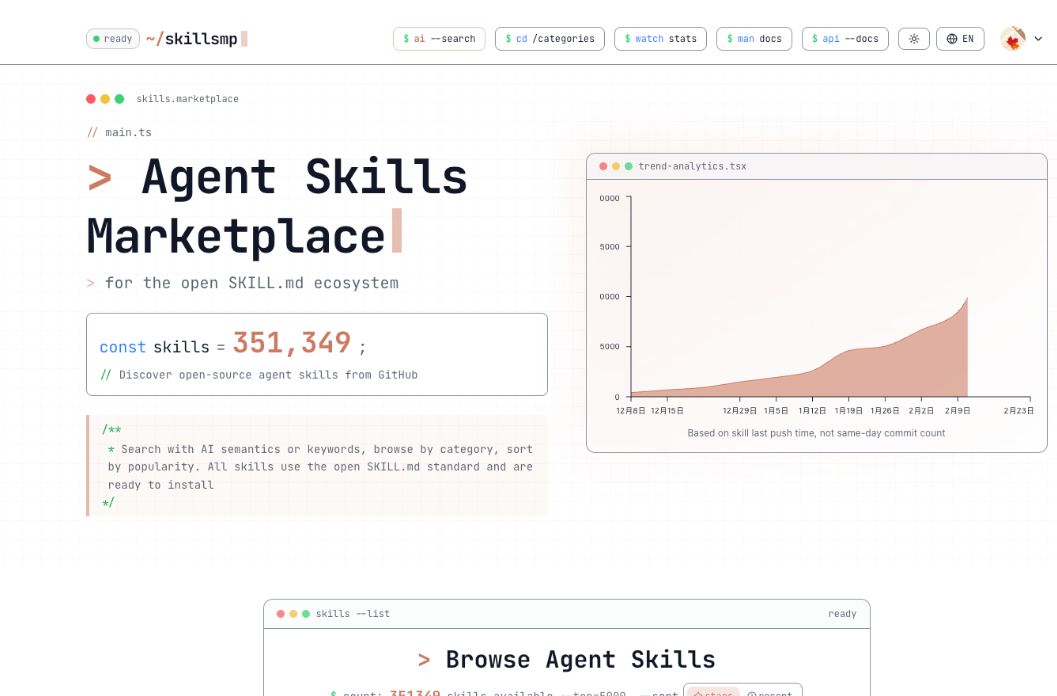This screenshot has height=696, width=1057.
Task: Toggle the light/dark theme sun button
Action: point(913,39)
